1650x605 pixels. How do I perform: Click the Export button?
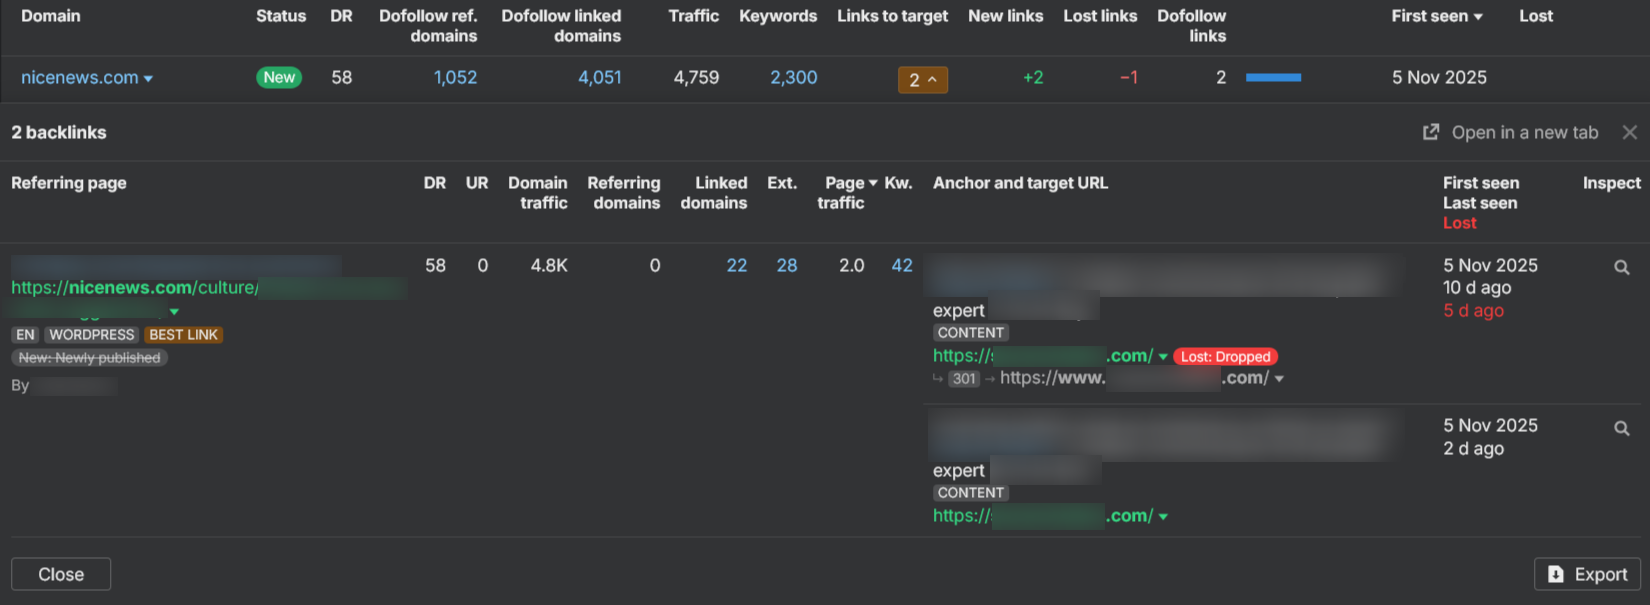coord(1587,574)
